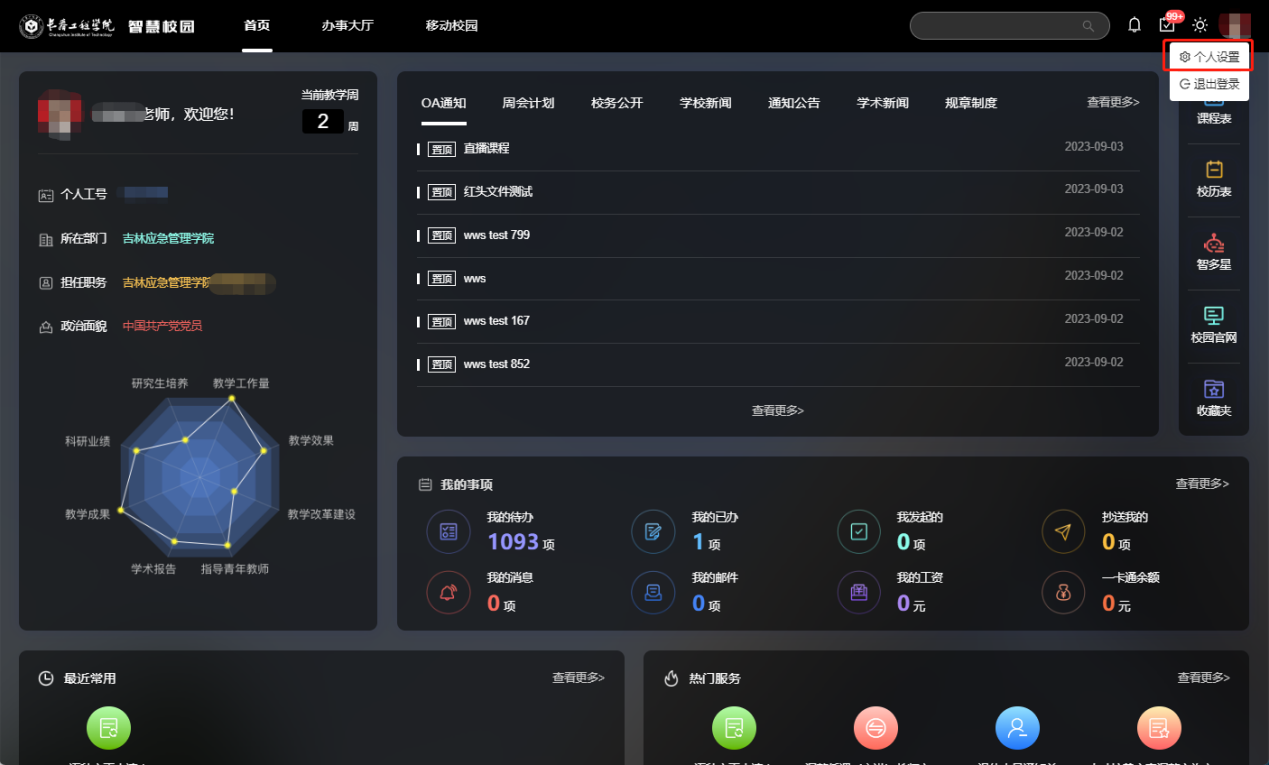Screen dimensions: 1269x765
Task: Switch to the 周会计划 tab
Action: pyautogui.click(x=528, y=103)
